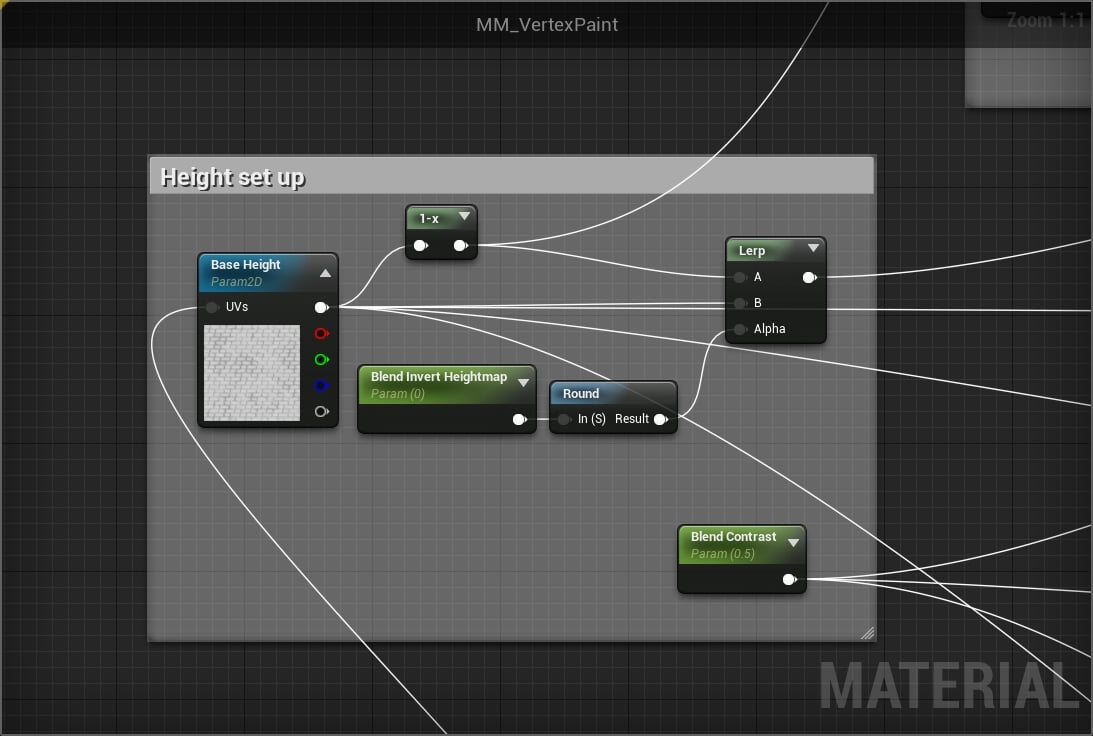Collapse the Base Height node preview arrow
This screenshot has height=736, width=1093.
326,273
